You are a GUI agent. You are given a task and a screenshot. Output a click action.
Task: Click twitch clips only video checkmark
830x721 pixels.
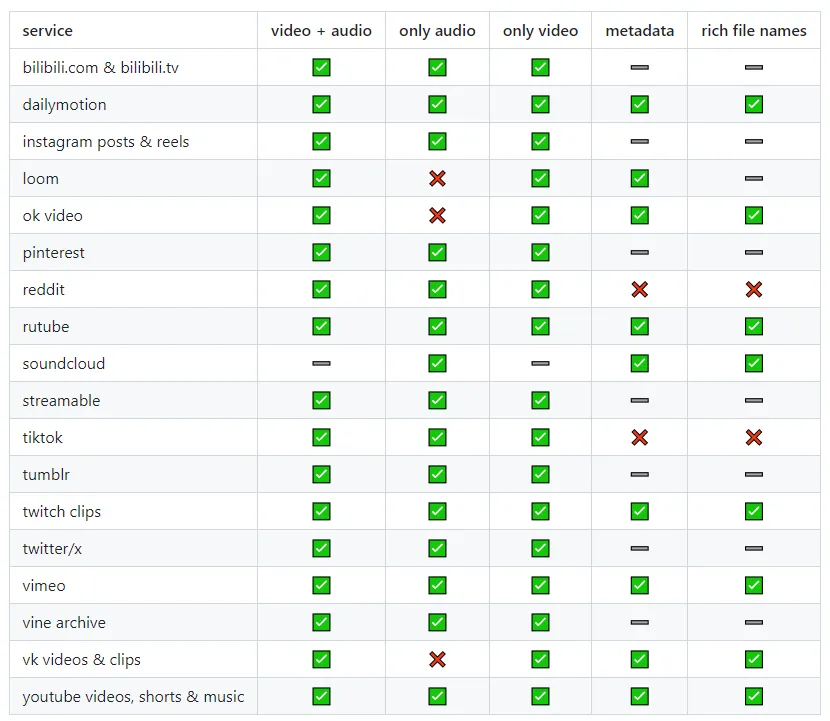click(x=540, y=512)
